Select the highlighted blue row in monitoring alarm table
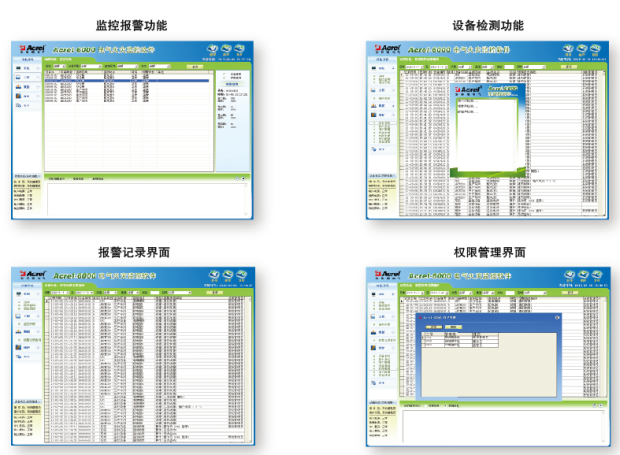The image size is (620, 455). [126, 78]
